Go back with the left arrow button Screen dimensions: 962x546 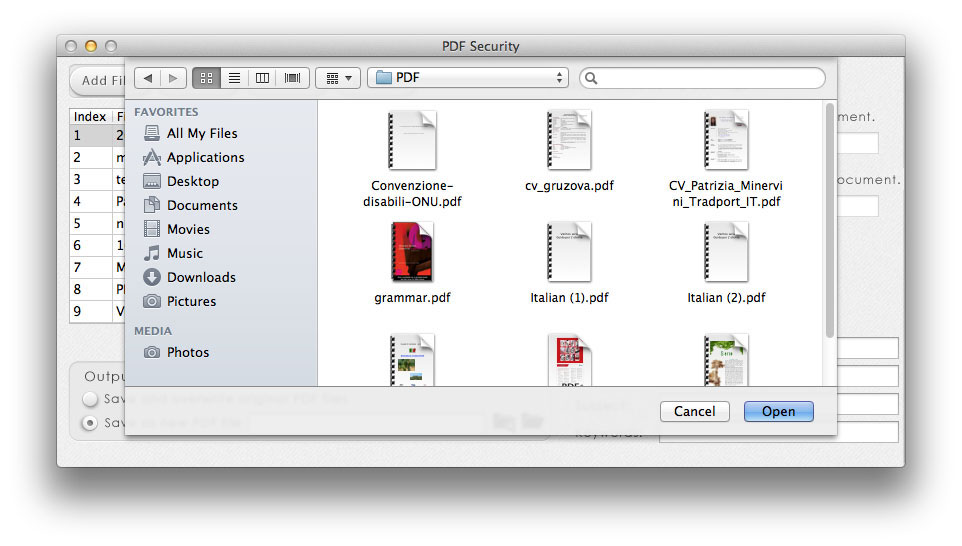tap(148, 78)
